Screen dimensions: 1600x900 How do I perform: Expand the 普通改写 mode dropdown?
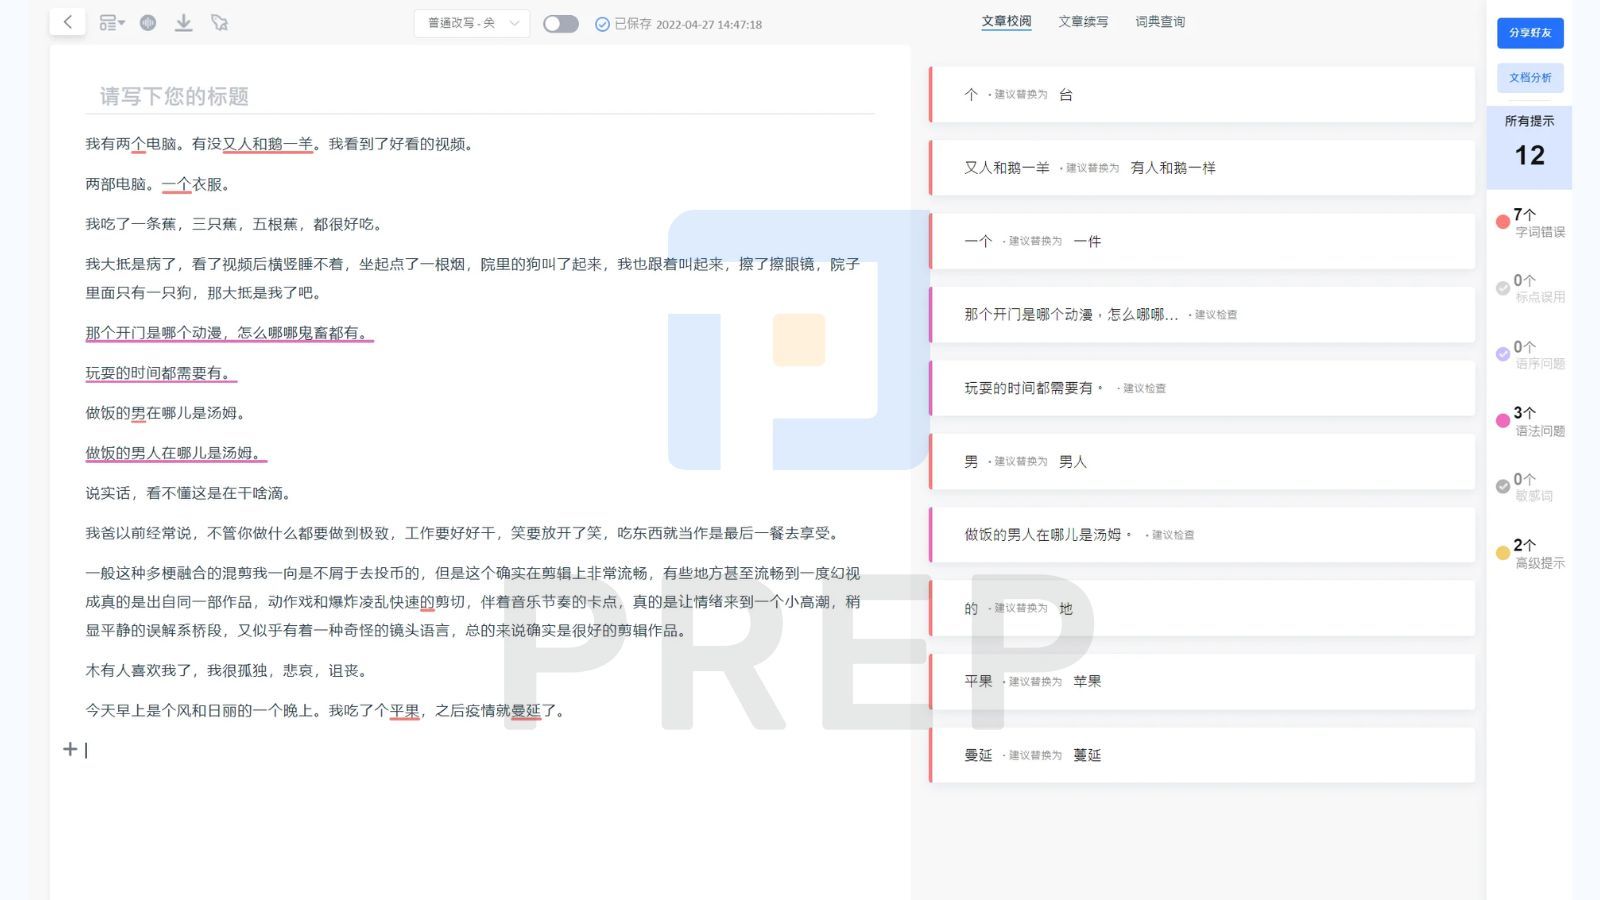tap(472, 23)
